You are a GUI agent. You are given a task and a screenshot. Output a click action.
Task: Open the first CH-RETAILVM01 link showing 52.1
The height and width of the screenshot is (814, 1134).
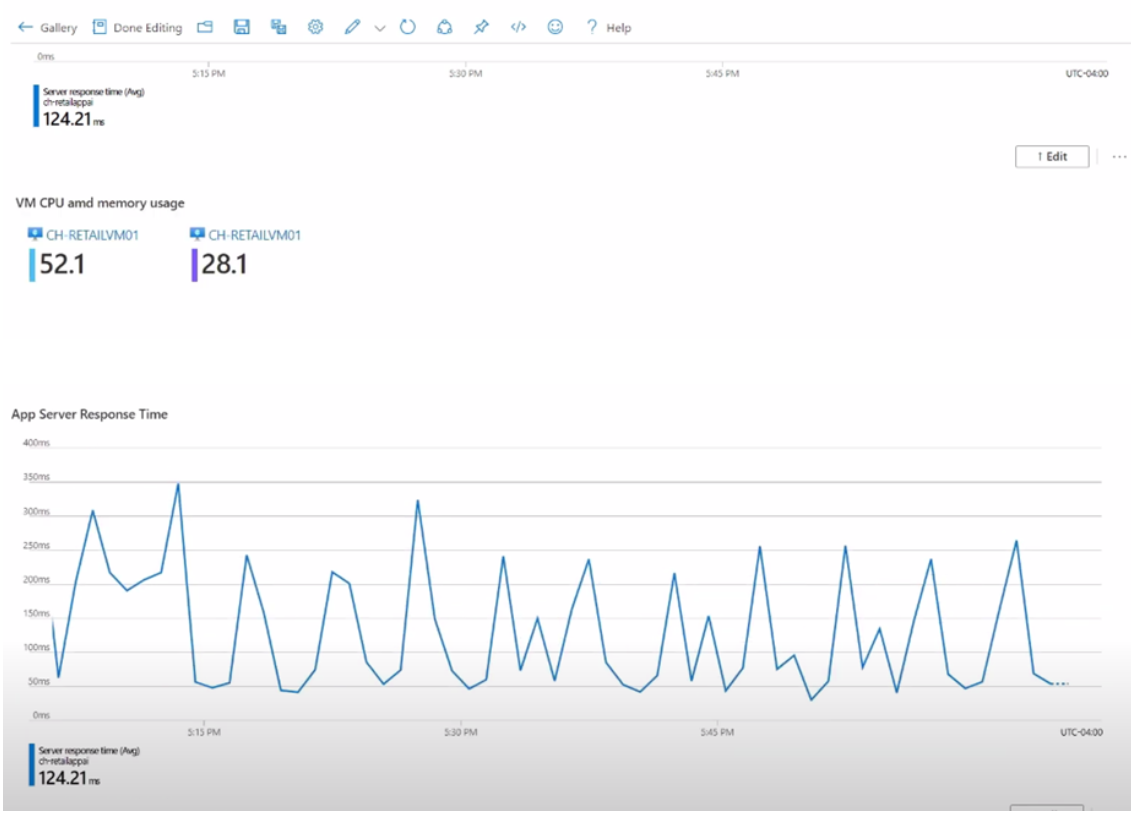coord(92,235)
